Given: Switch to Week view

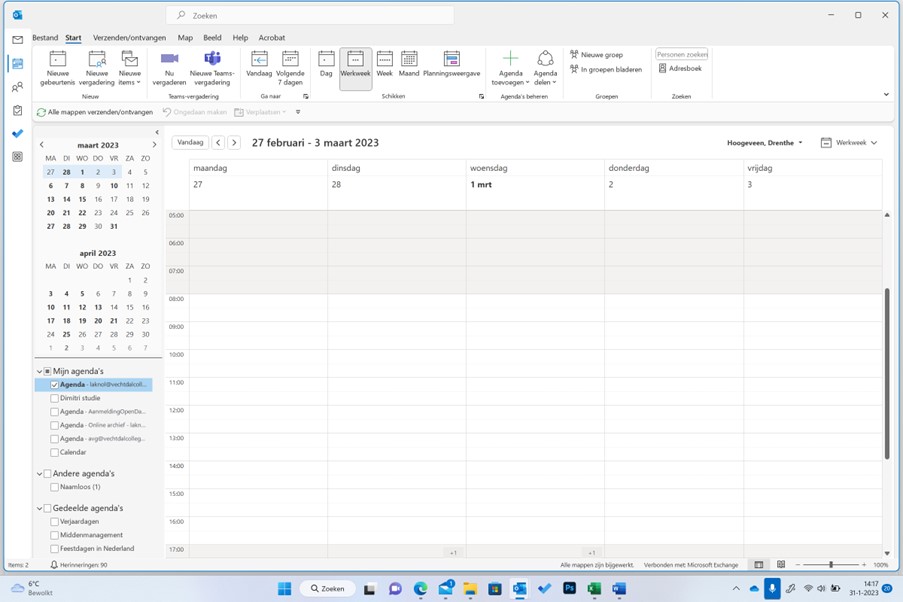Looking at the screenshot, I should tap(385, 65).
